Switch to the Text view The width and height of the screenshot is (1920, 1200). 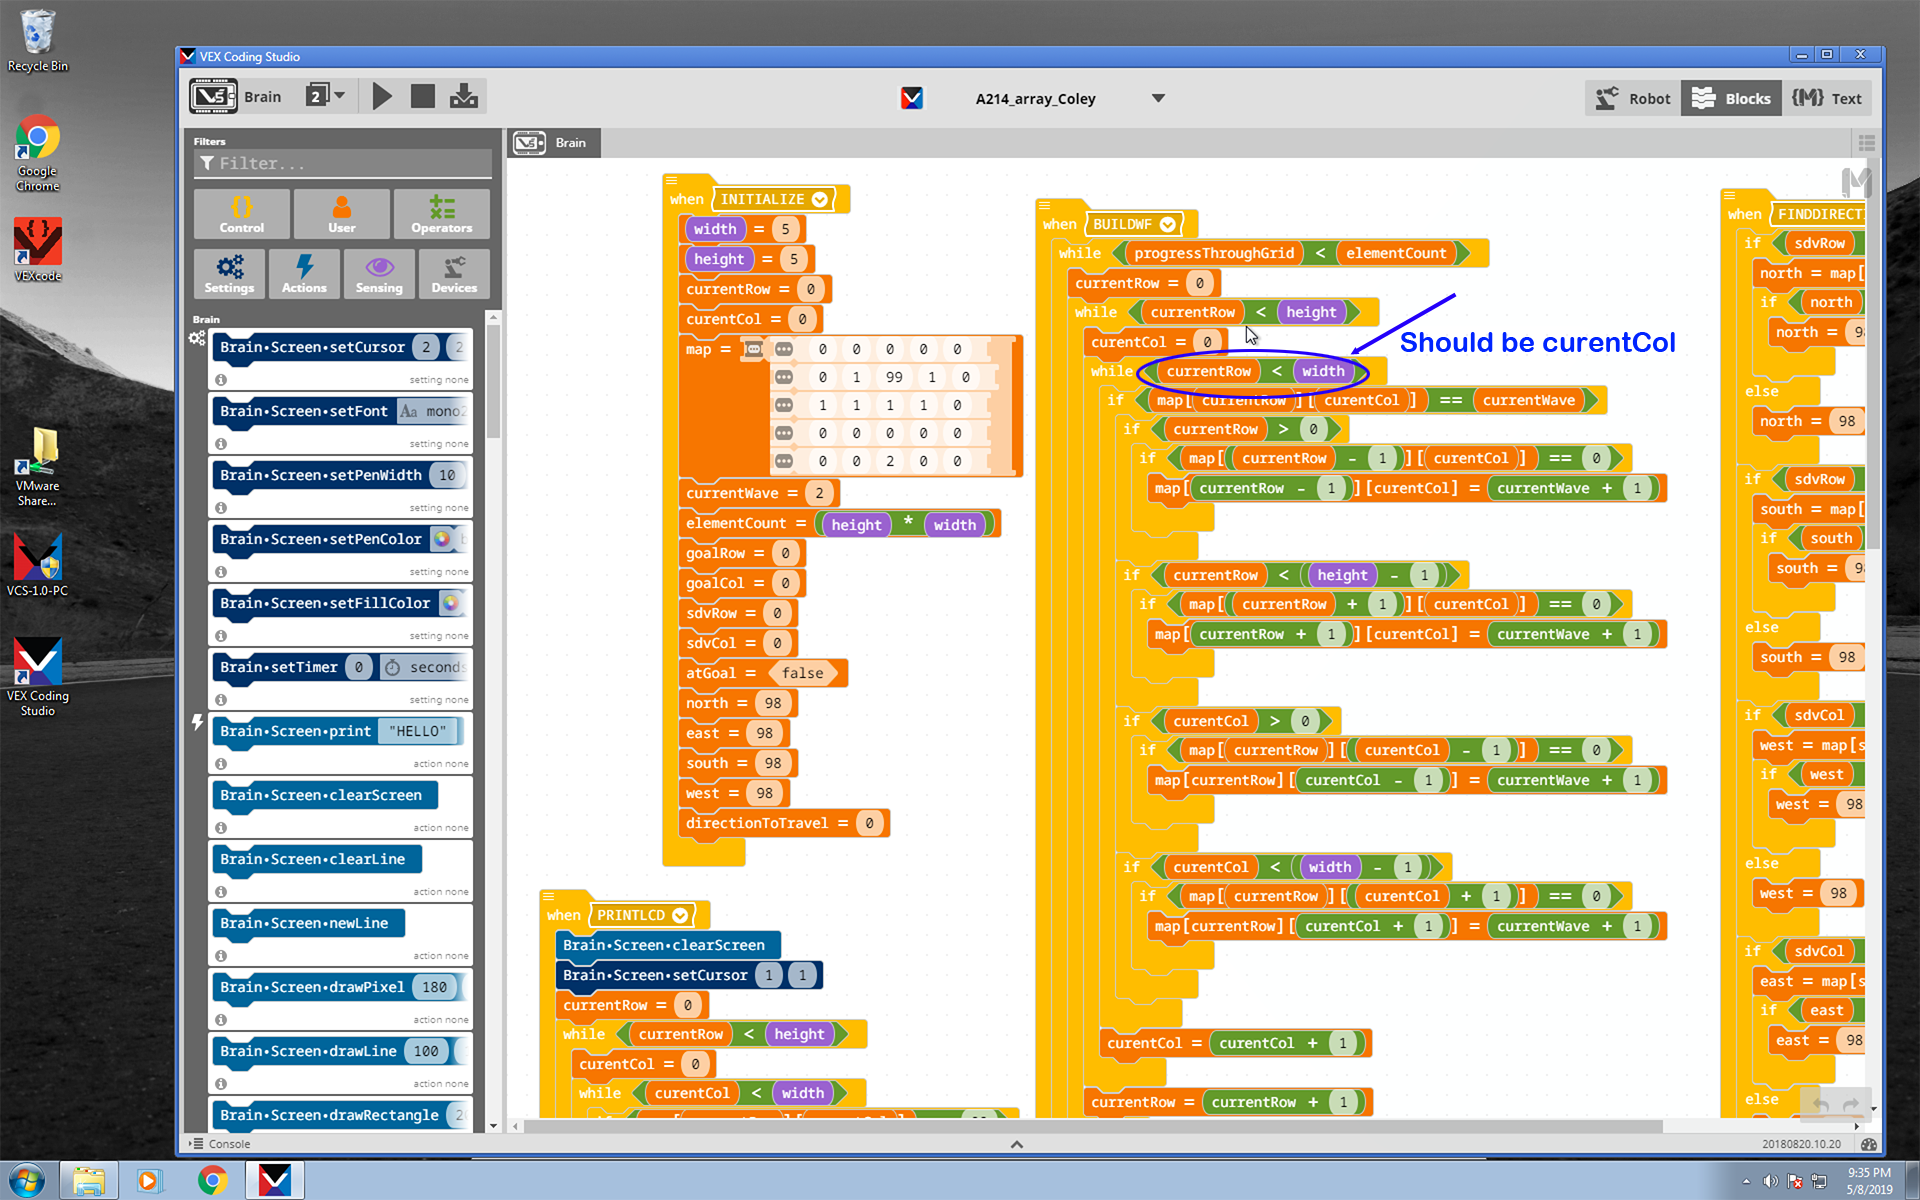pos(1827,98)
